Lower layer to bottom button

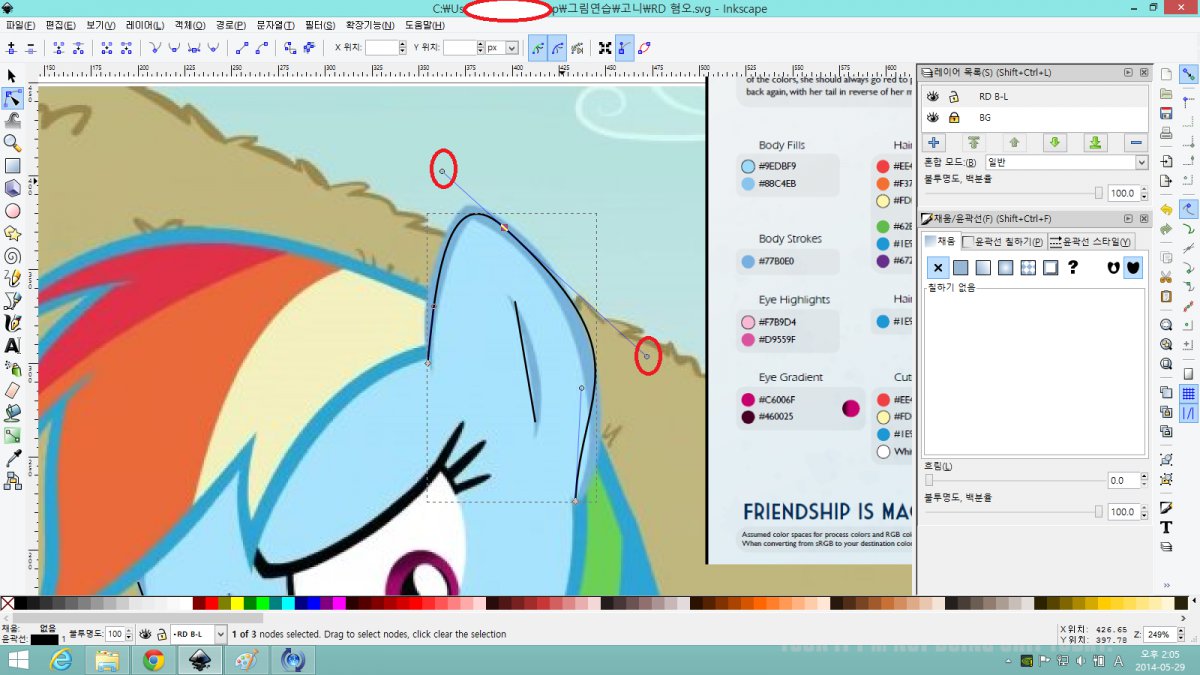pos(1096,143)
